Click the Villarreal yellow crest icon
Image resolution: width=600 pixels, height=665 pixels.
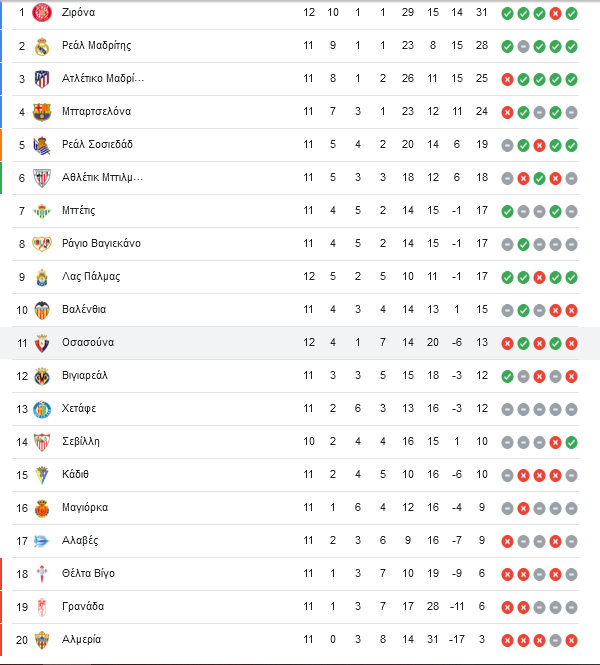[x=42, y=376]
